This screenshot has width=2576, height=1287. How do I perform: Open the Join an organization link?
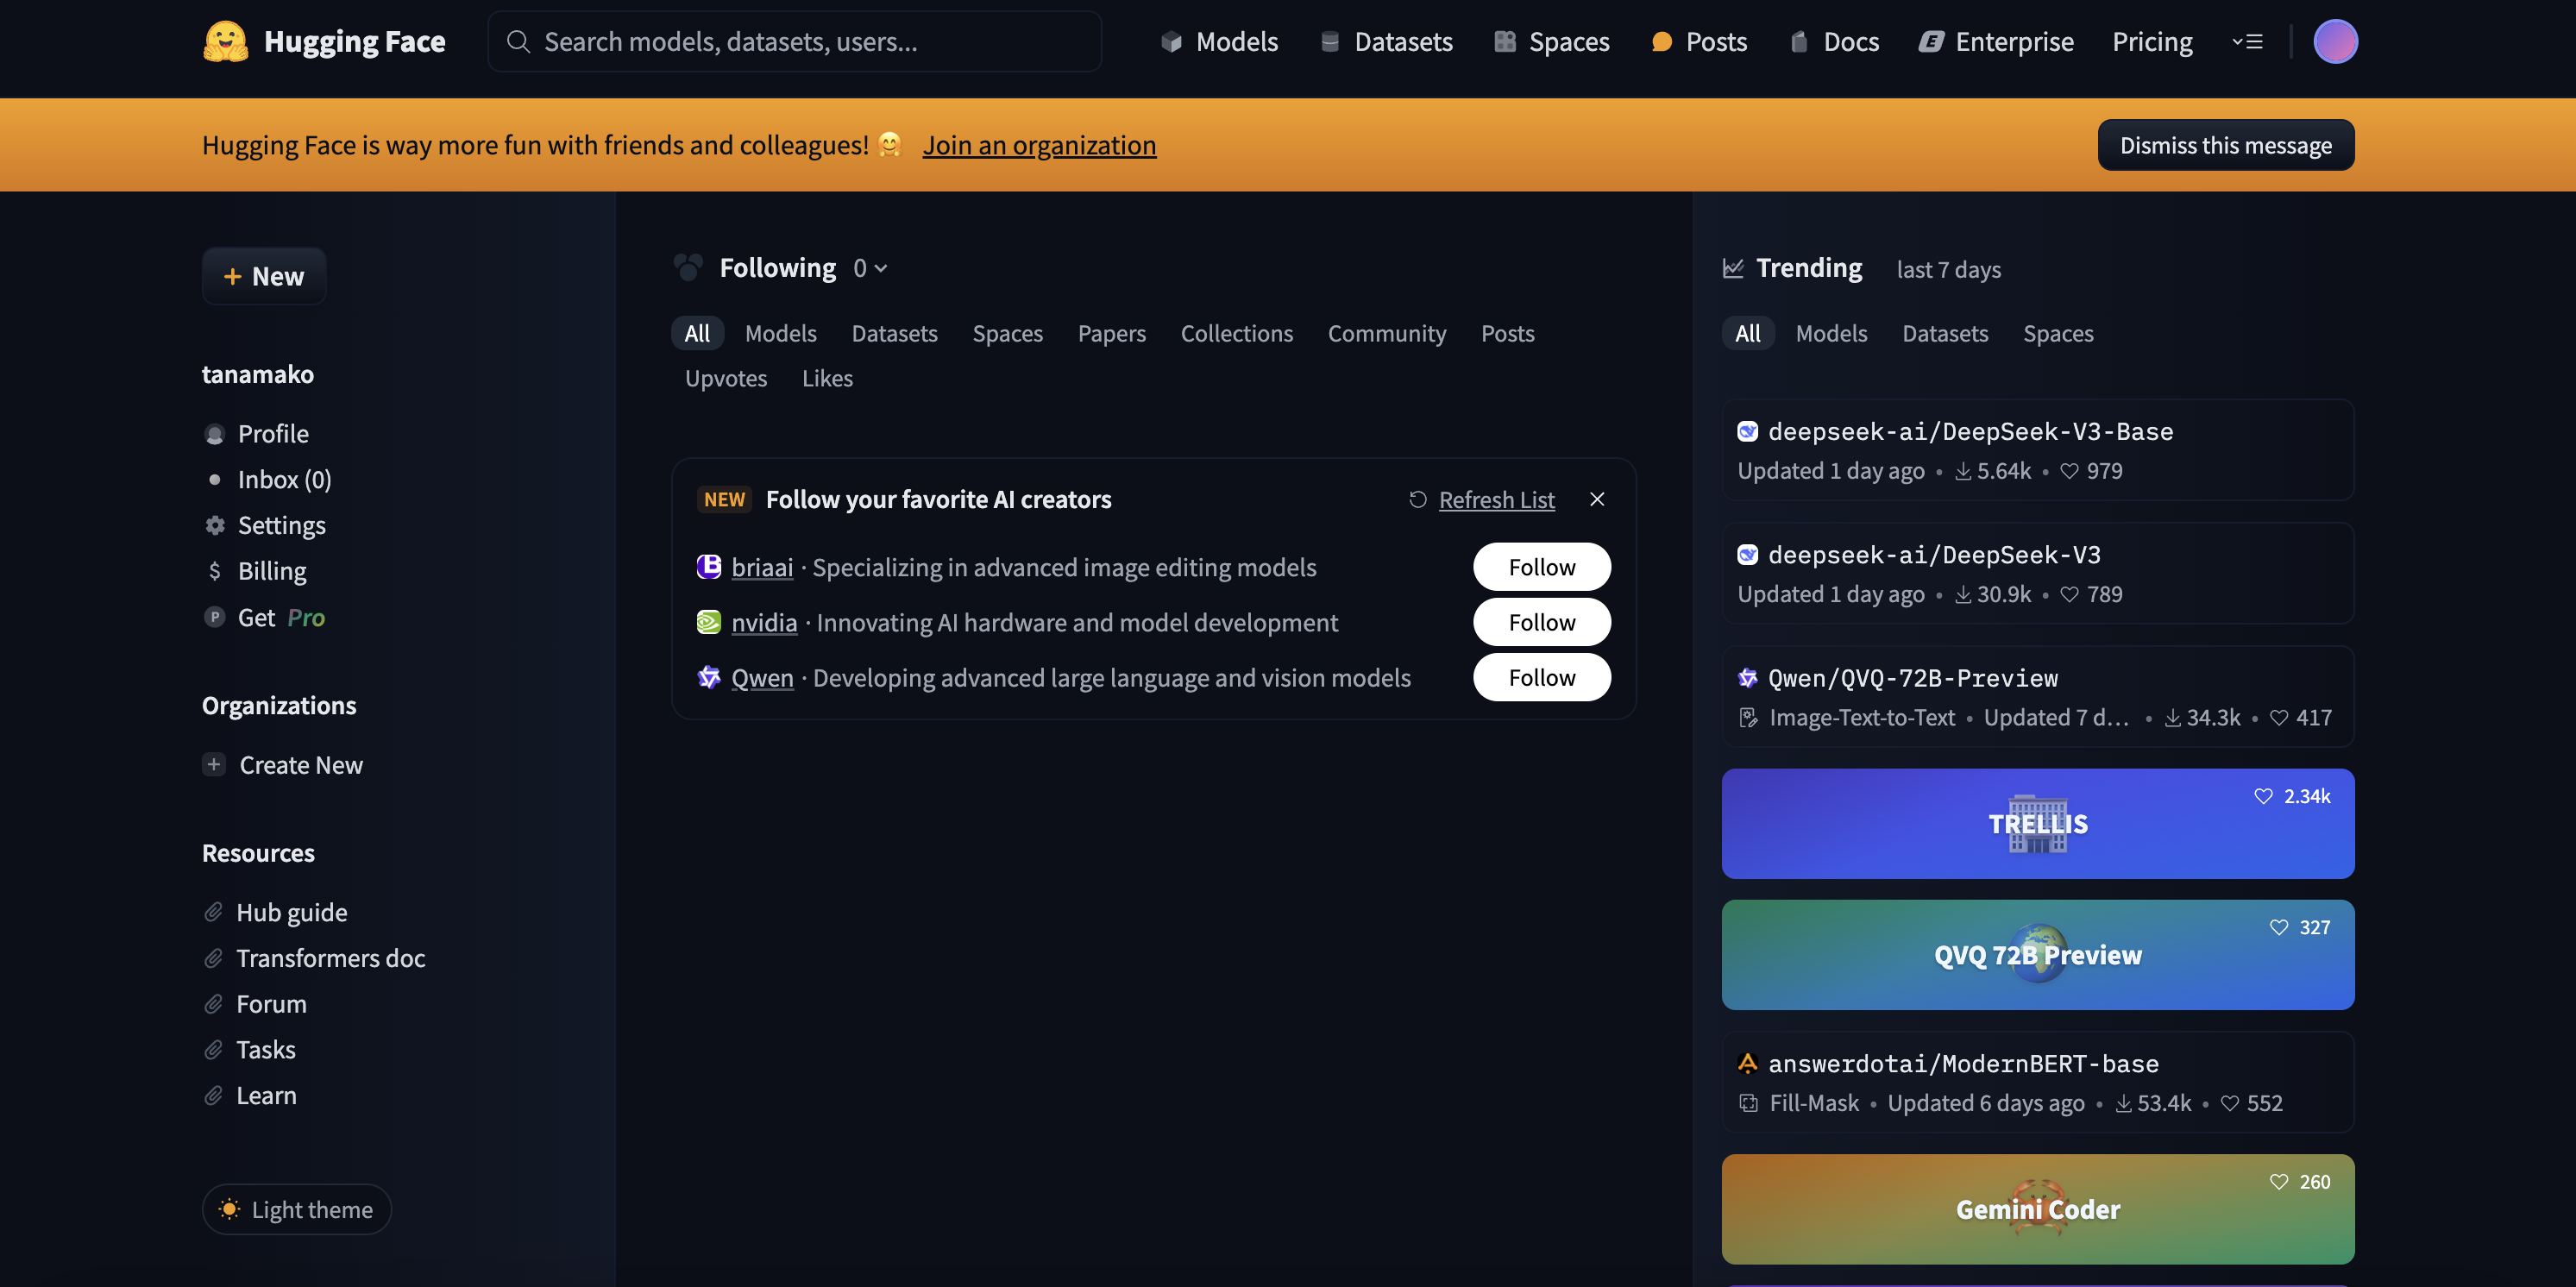pyautogui.click(x=1038, y=145)
